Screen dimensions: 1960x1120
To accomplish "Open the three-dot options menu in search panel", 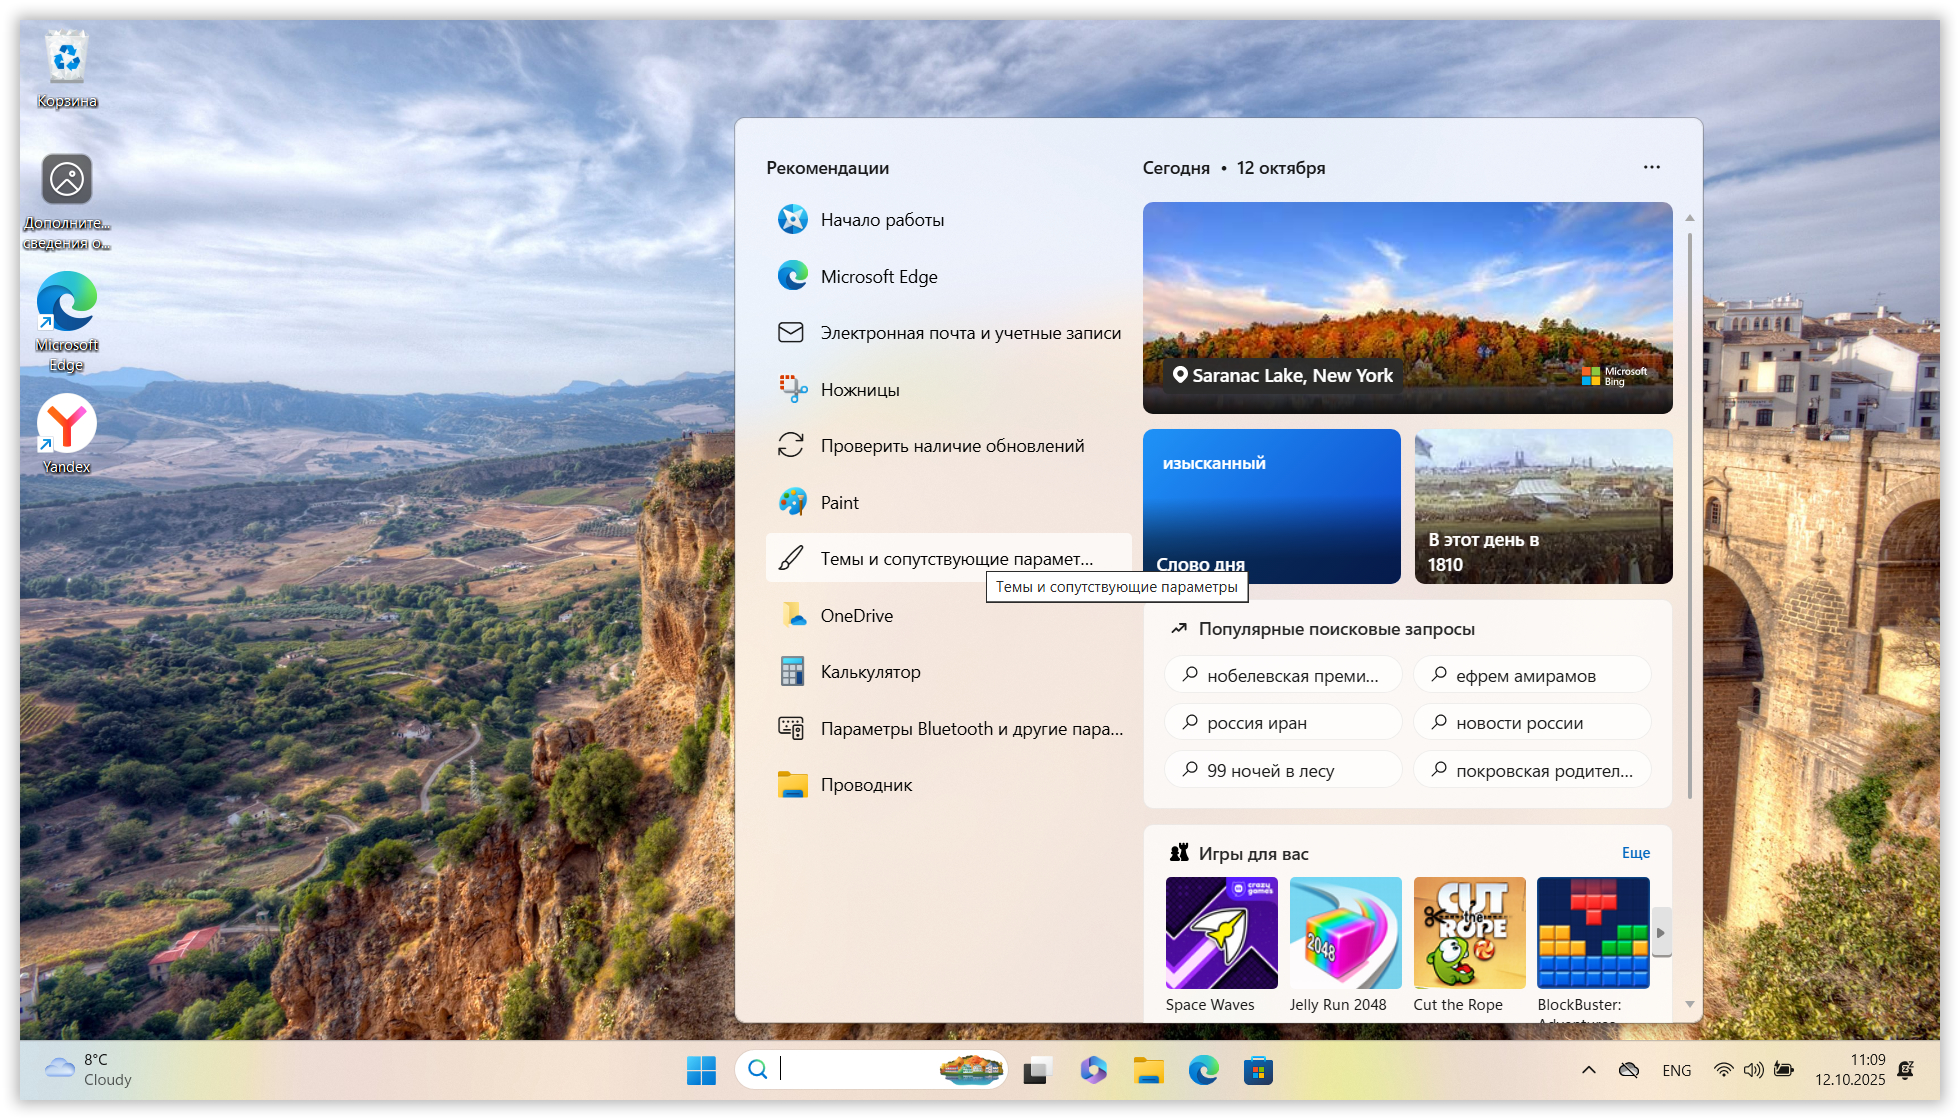I will pyautogui.click(x=1651, y=168).
